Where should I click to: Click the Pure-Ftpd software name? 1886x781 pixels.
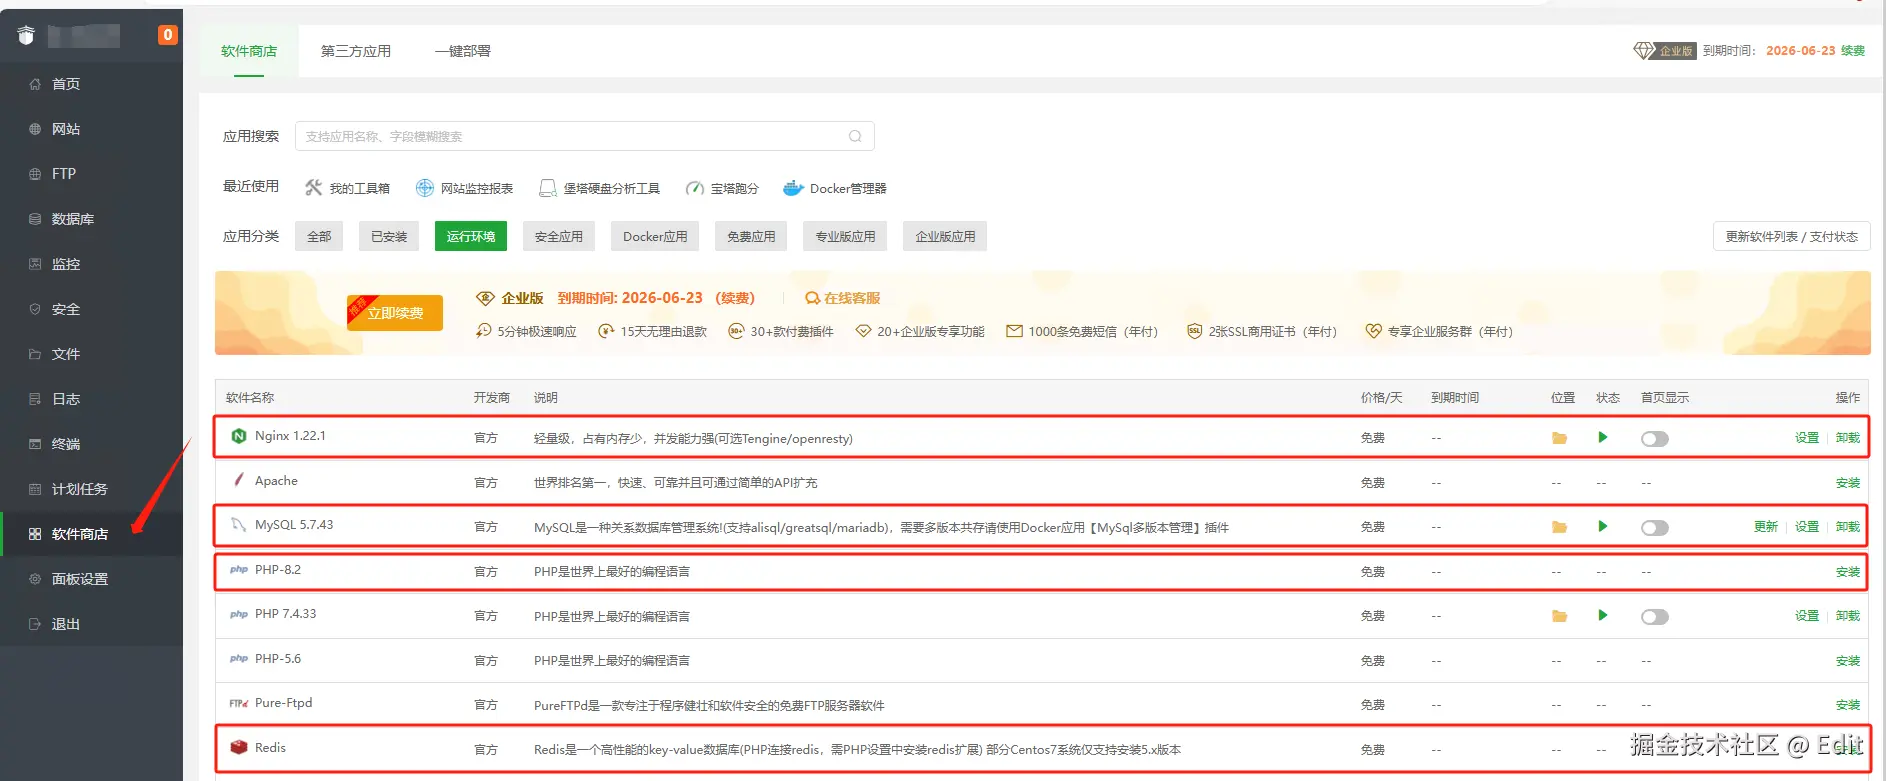point(283,703)
